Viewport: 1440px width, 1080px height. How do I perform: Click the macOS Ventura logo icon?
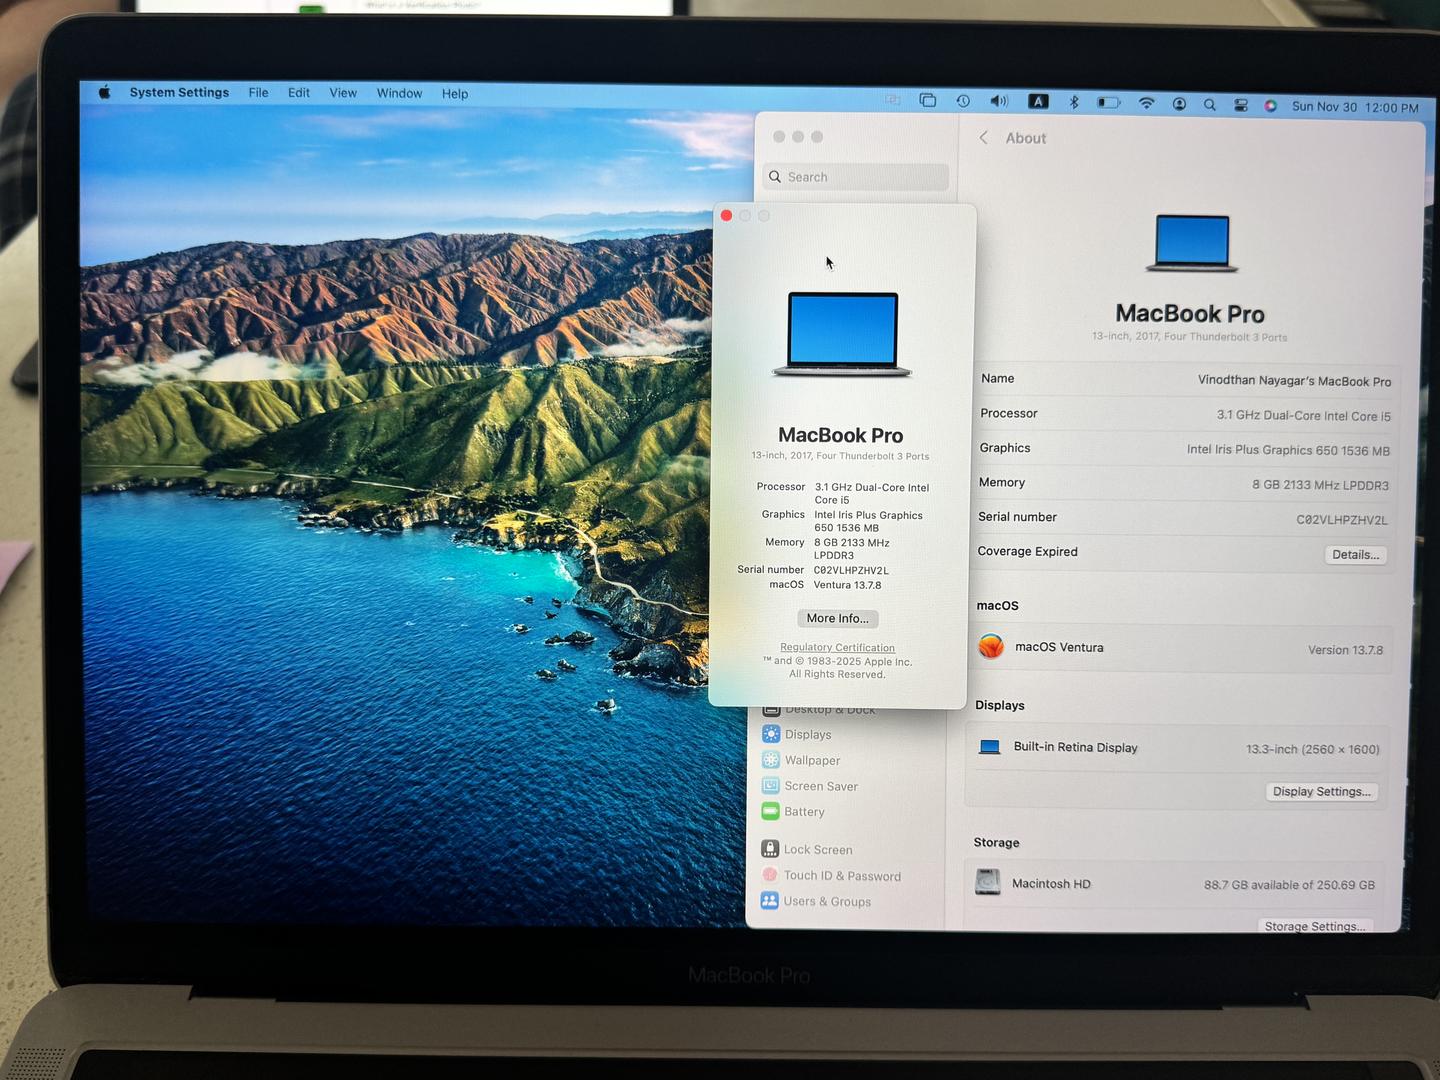(x=991, y=646)
